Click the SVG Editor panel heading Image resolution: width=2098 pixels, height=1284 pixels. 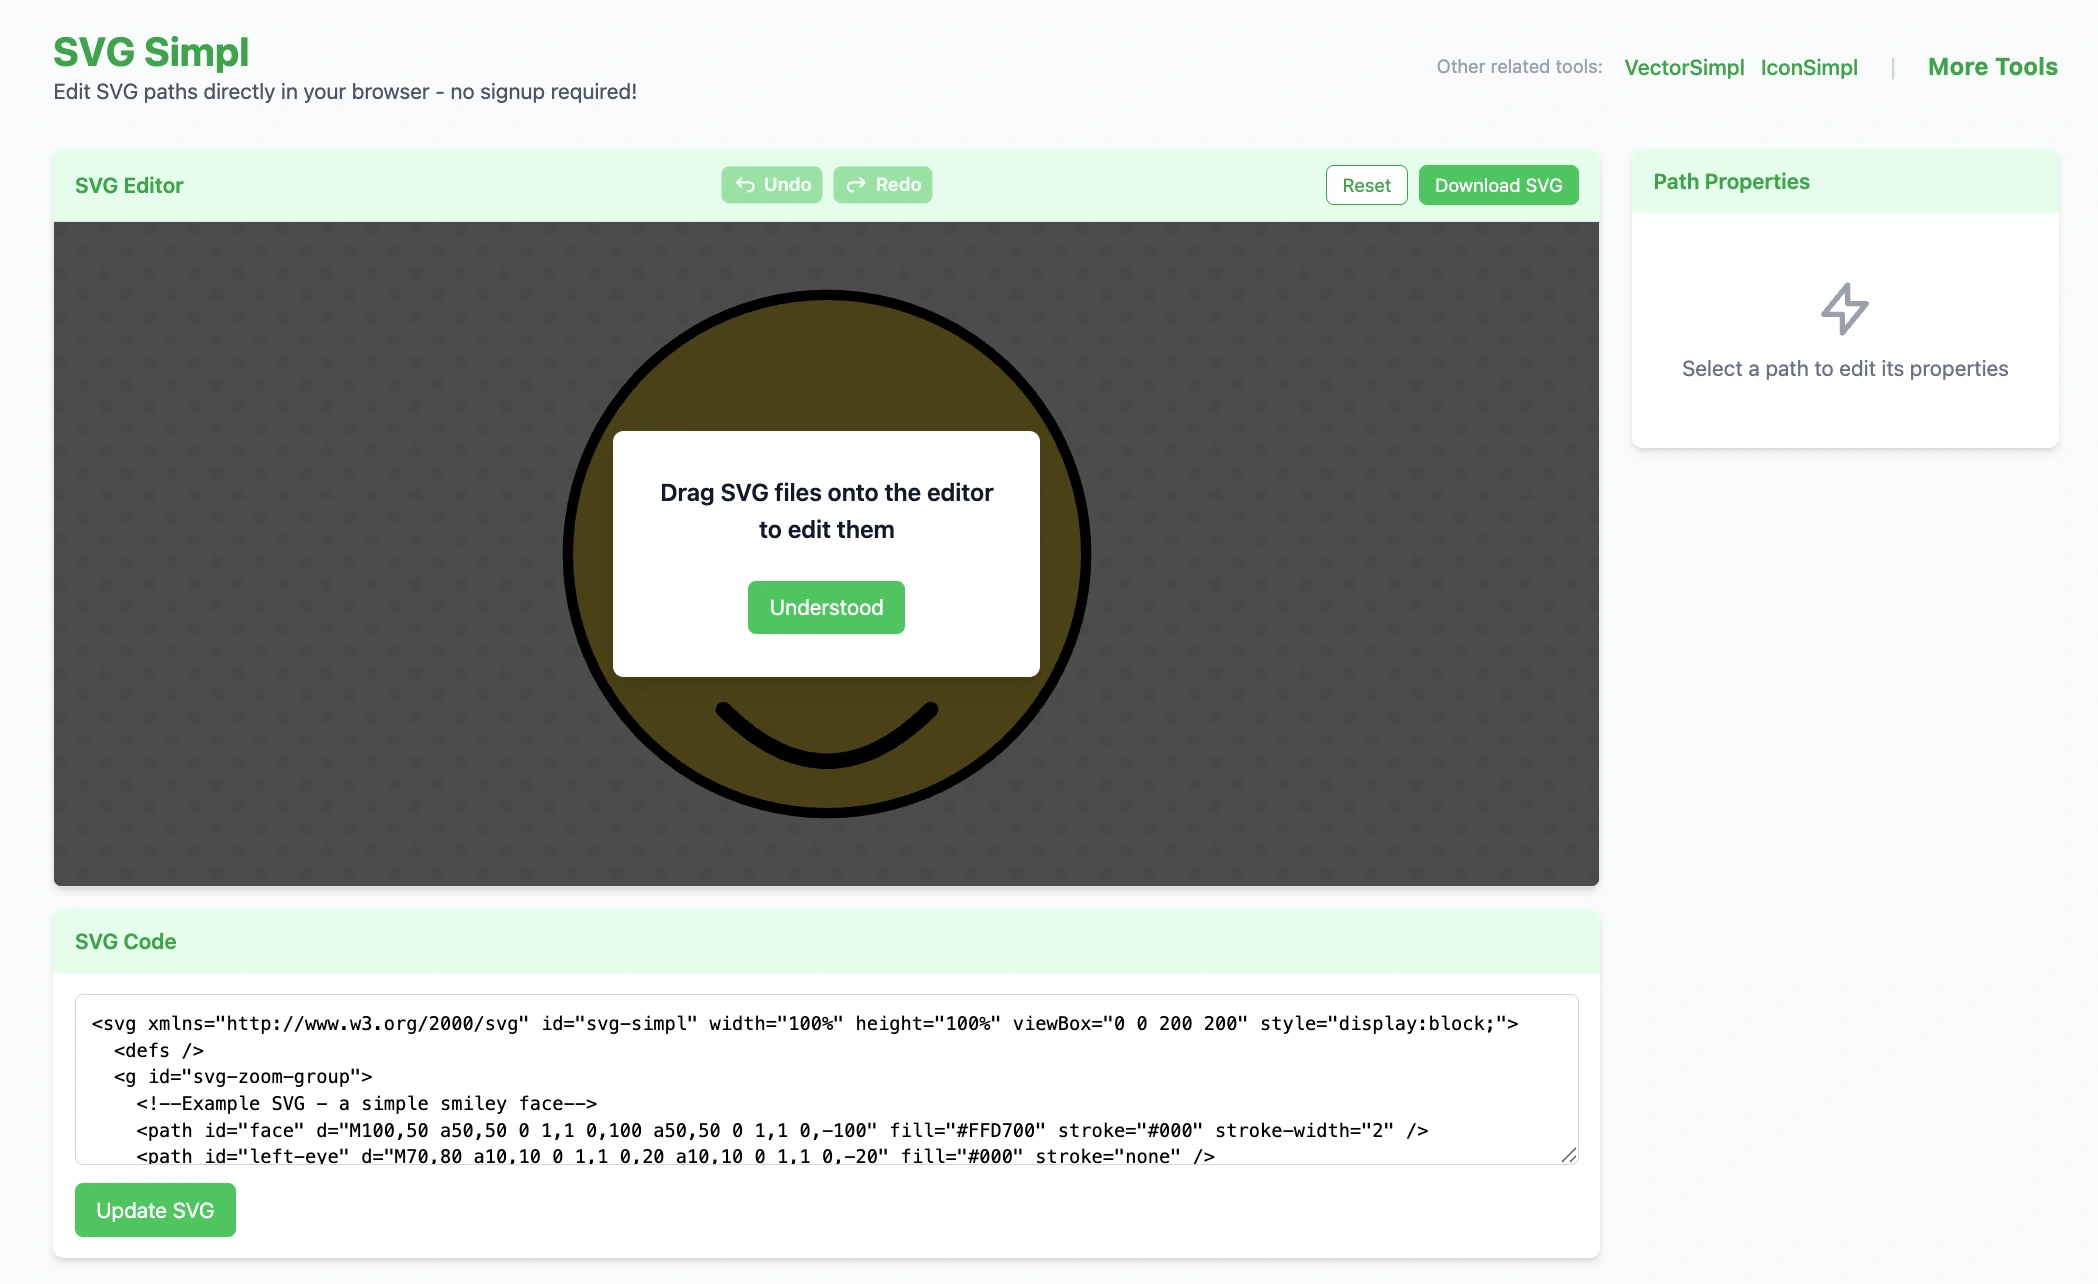click(x=129, y=186)
